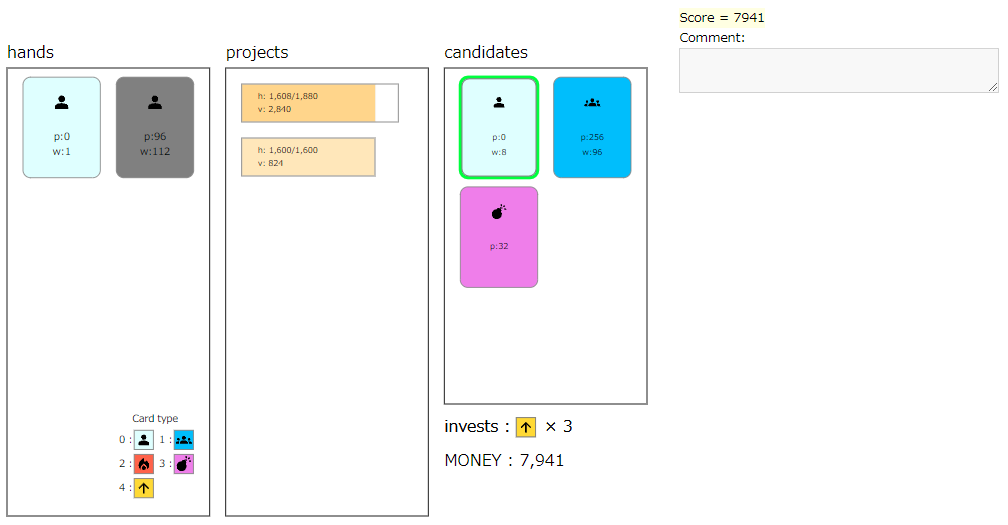The height and width of the screenshot is (525, 1008).
Task: Choose the pink bomb candidate card p:32
Action: click(x=499, y=237)
